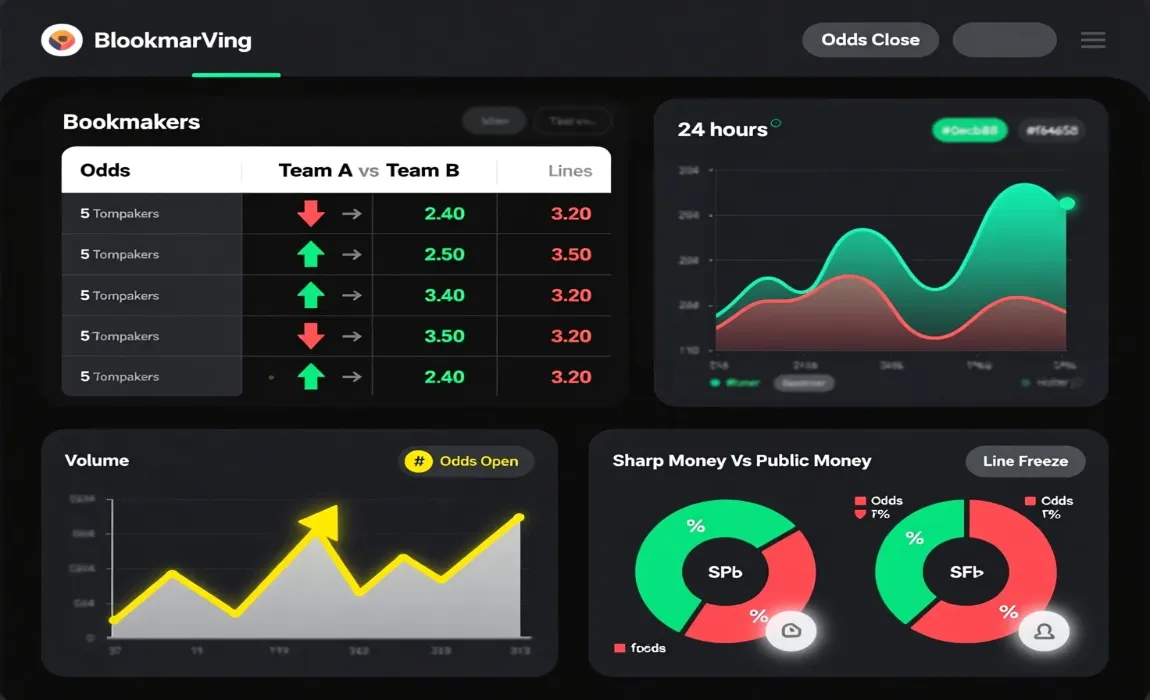
Task: Click the SFb donut chart center
Action: click(965, 572)
